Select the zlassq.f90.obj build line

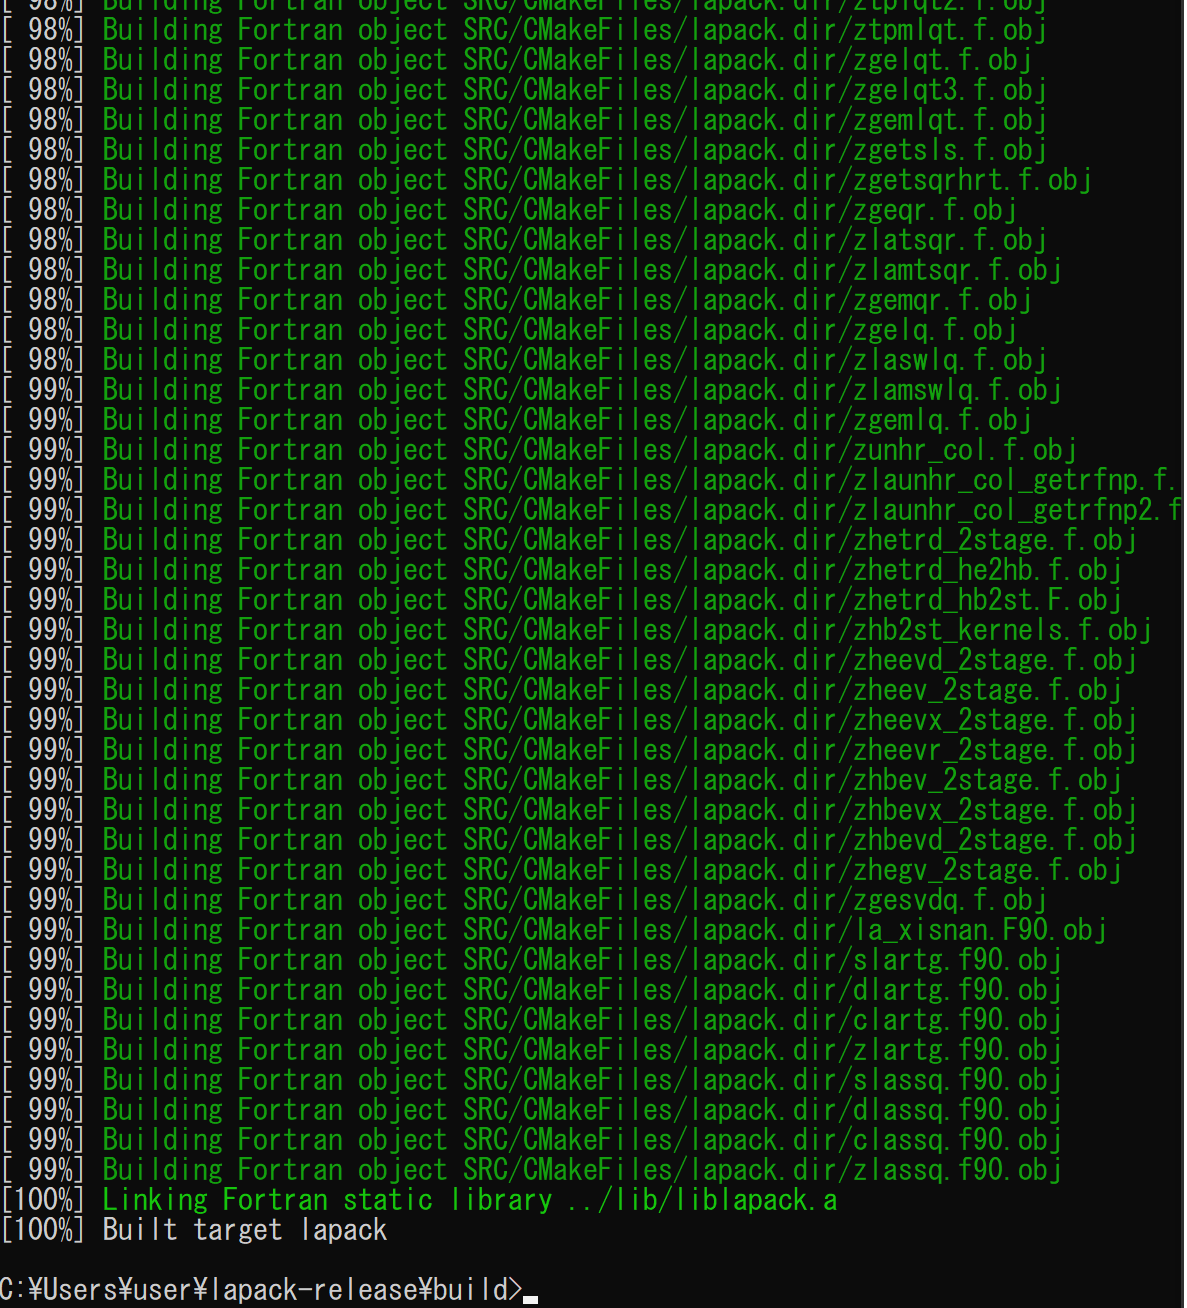pyautogui.click(x=531, y=1170)
